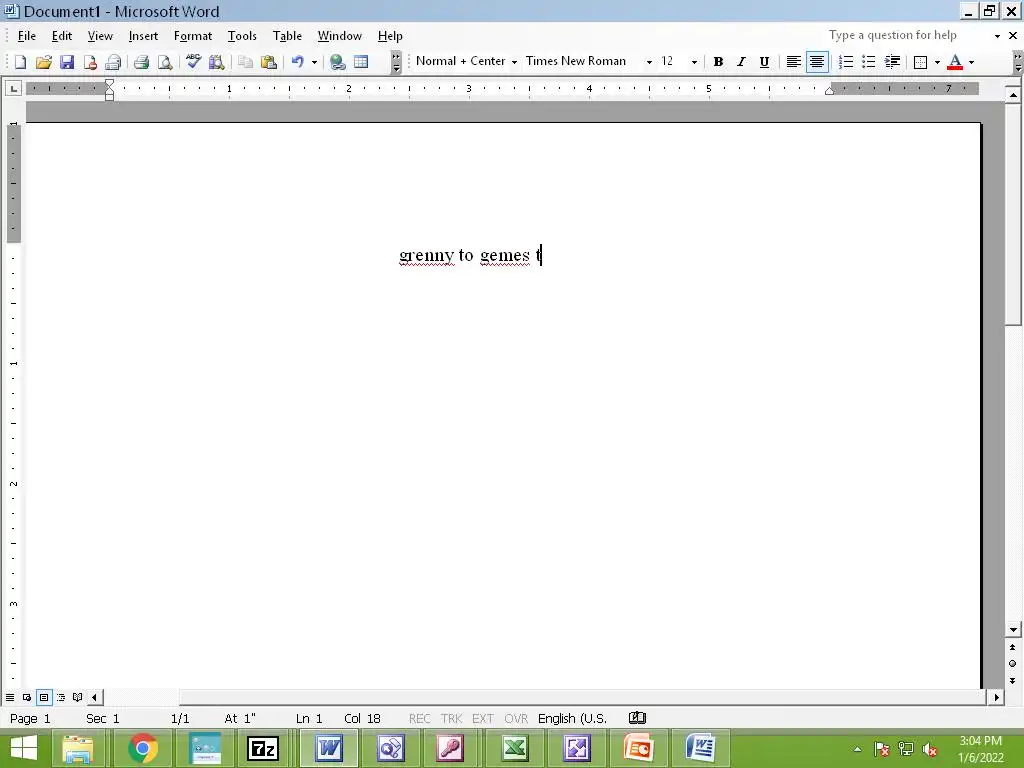Start a numbered list
Image resolution: width=1024 pixels, height=768 pixels.
(846, 62)
